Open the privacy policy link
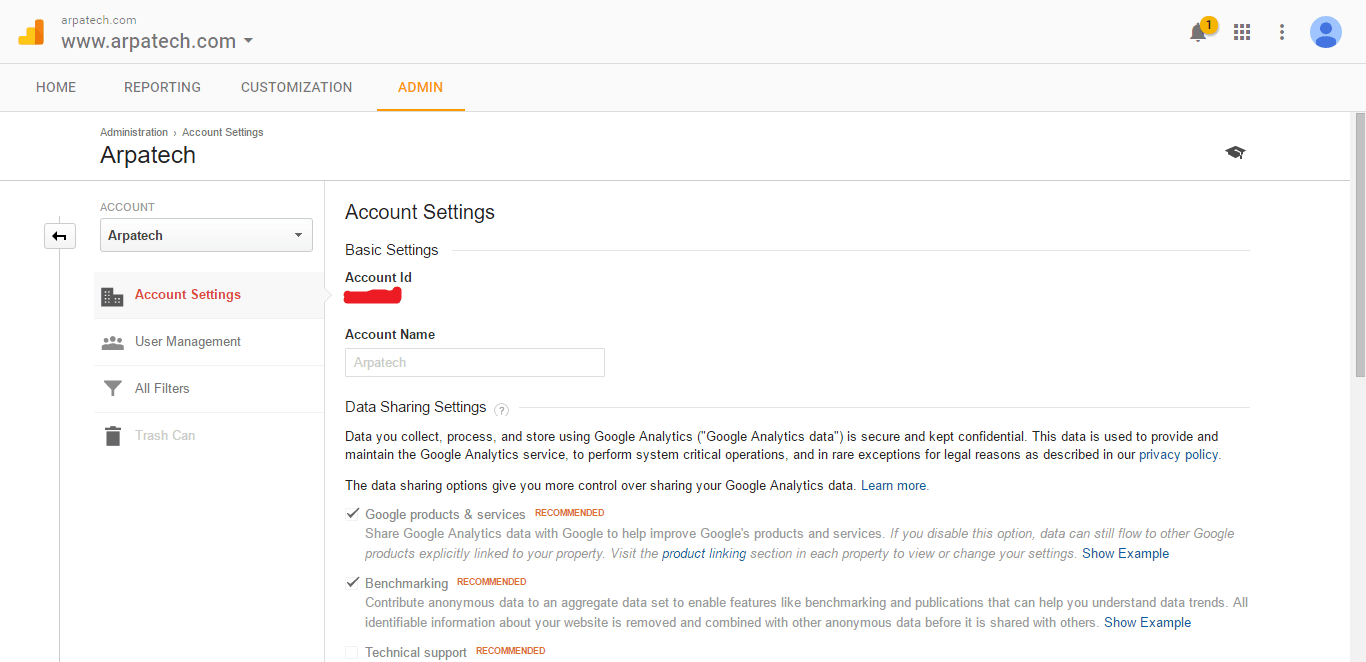The width and height of the screenshot is (1366, 662). click(x=1178, y=454)
